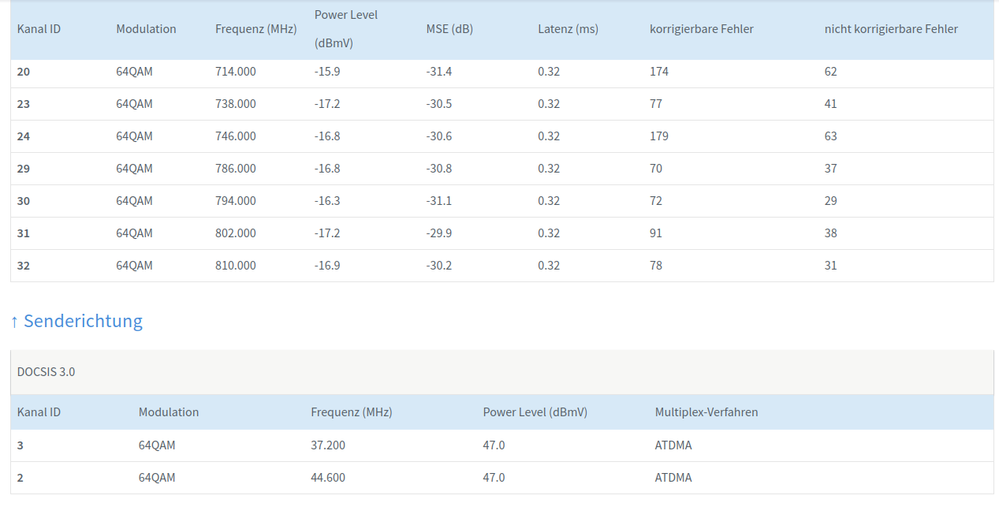
Task: Click the DOCSIS 3.0 table title
Action: pyautogui.click(x=46, y=372)
